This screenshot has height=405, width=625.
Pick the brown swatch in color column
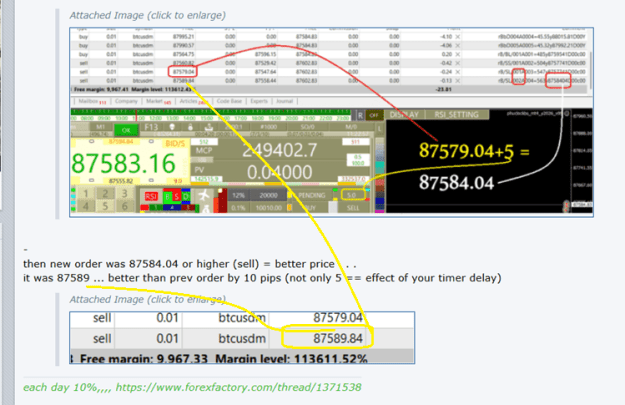(x=380, y=188)
